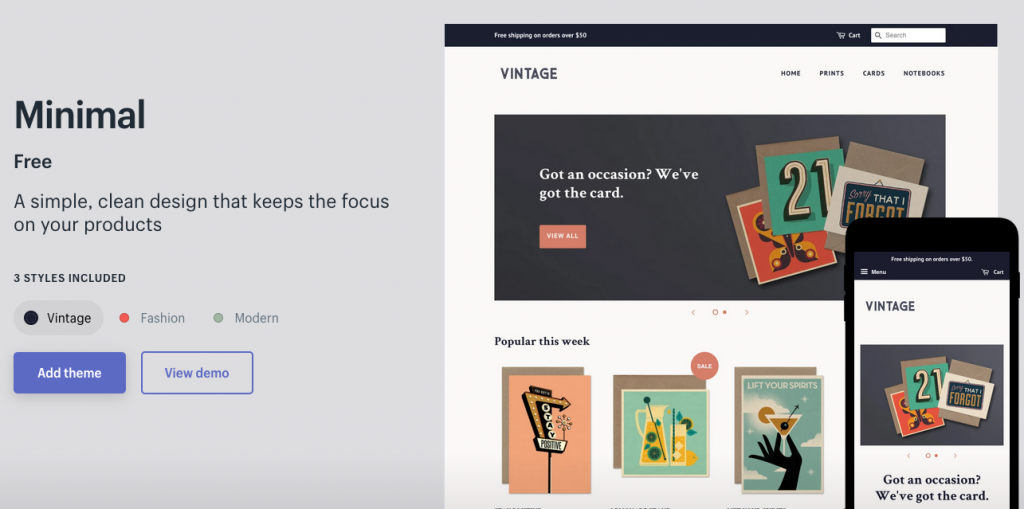Click next slide arrow in mobile preview

tap(955, 455)
